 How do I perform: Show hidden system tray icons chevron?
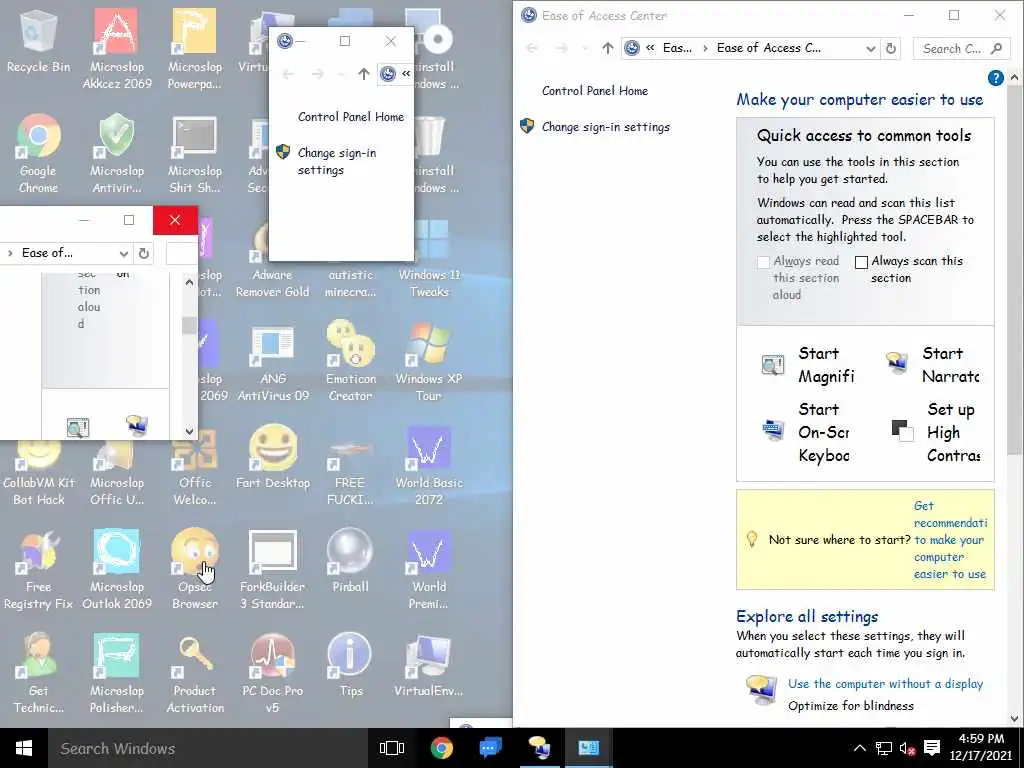[x=859, y=748]
